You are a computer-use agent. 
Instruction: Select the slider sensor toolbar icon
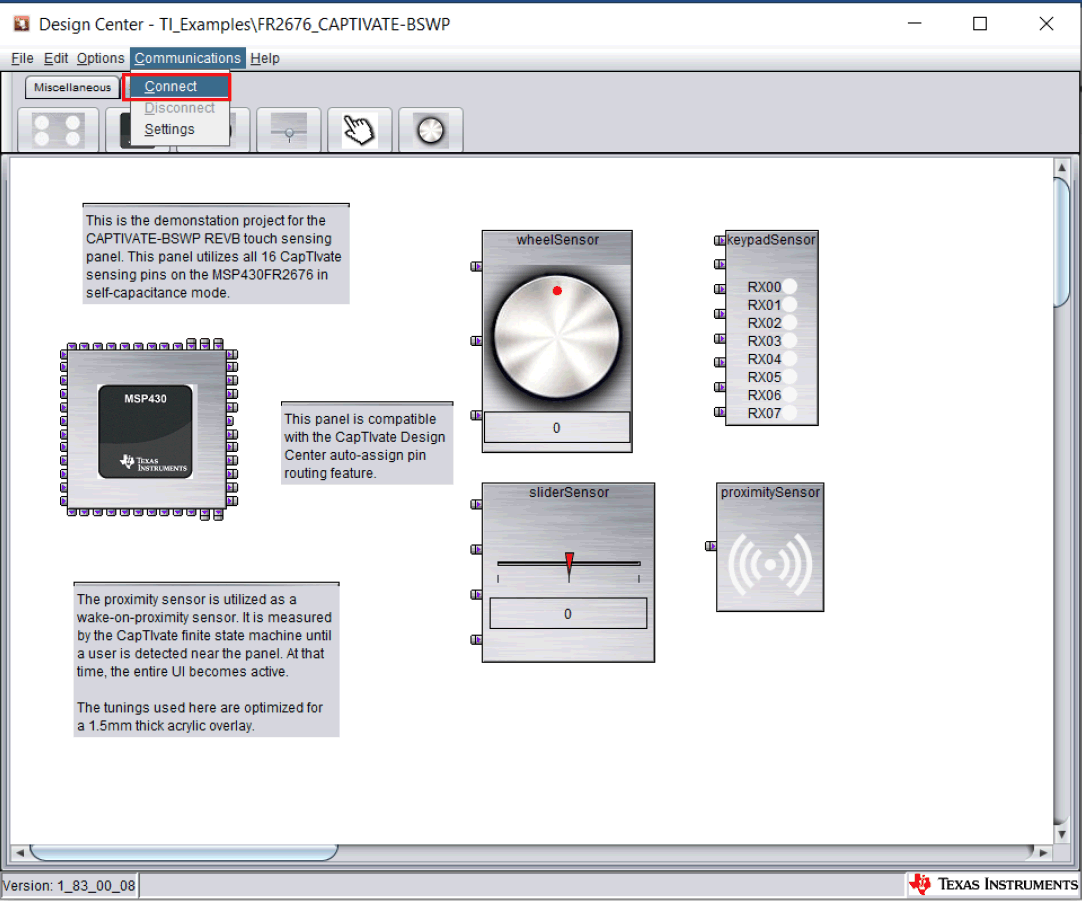point(288,130)
